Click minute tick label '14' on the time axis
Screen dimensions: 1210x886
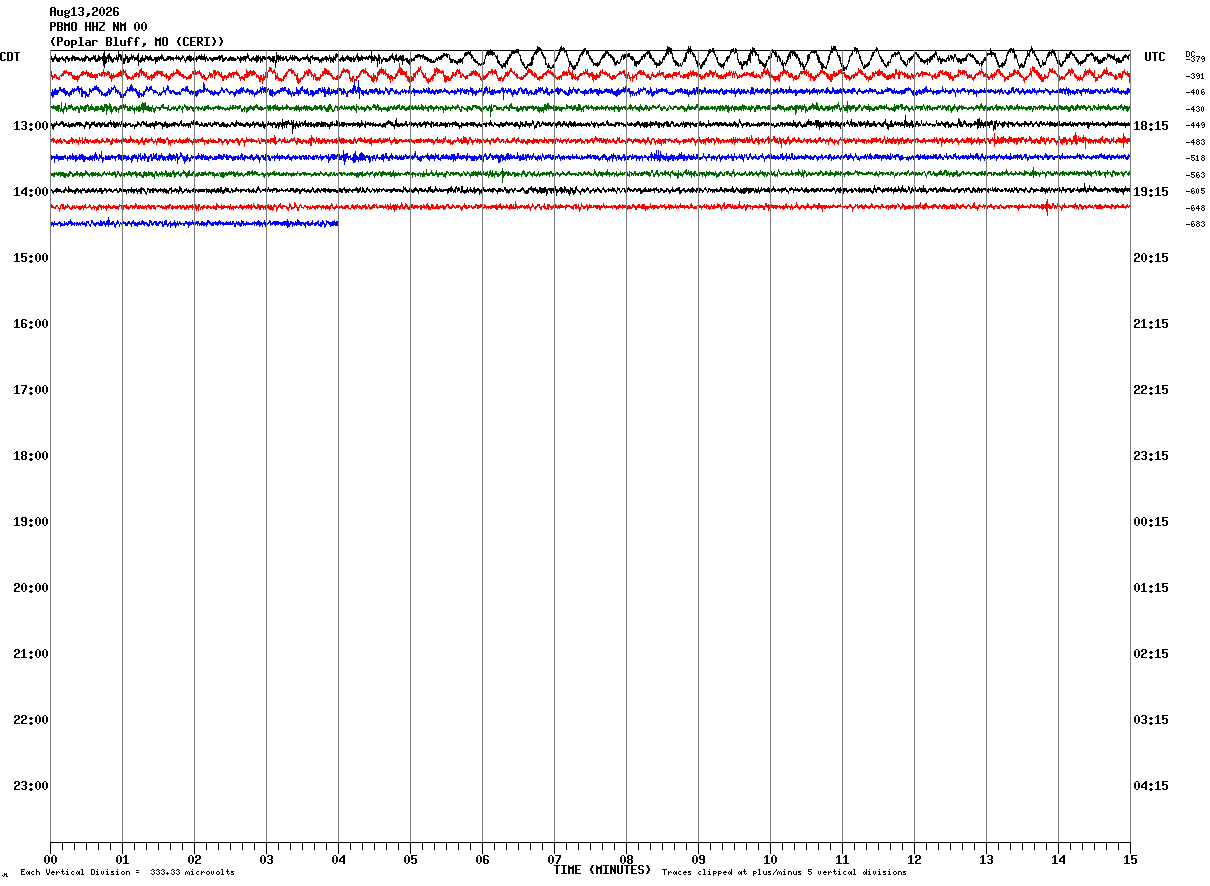point(1058,860)
